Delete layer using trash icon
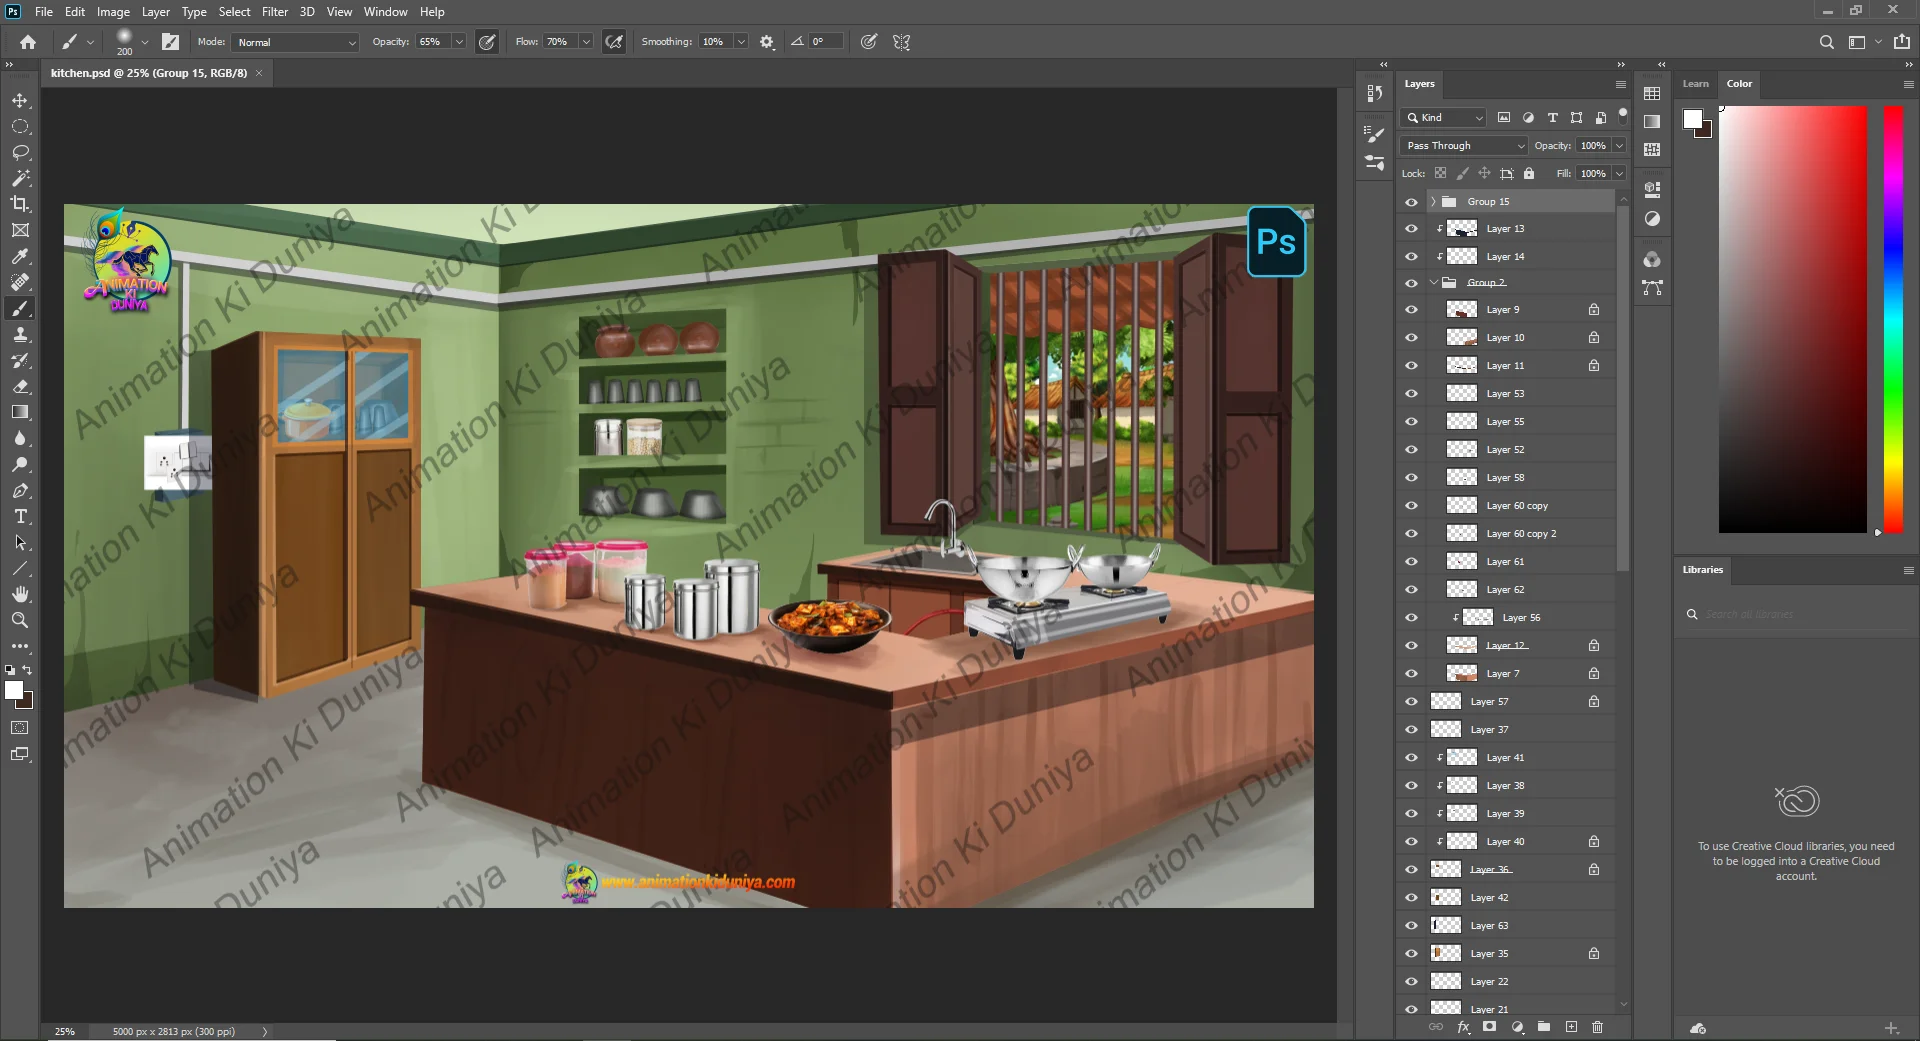This screenshot has height=1041, width=1920. [x=1597, y=1027]
